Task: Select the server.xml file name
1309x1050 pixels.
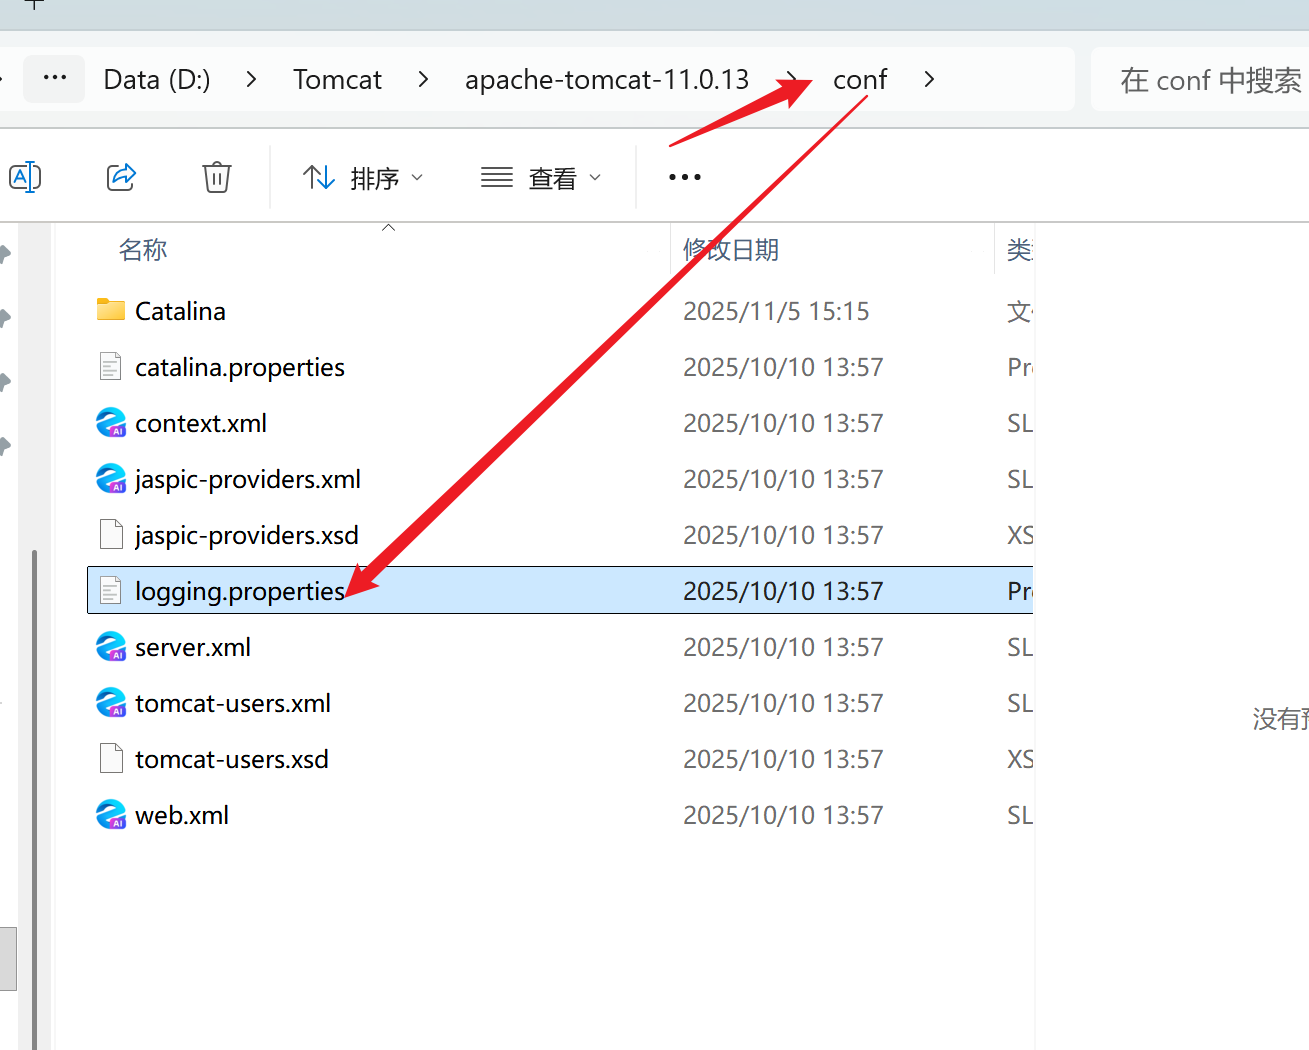Action: (x=193, y=647)
